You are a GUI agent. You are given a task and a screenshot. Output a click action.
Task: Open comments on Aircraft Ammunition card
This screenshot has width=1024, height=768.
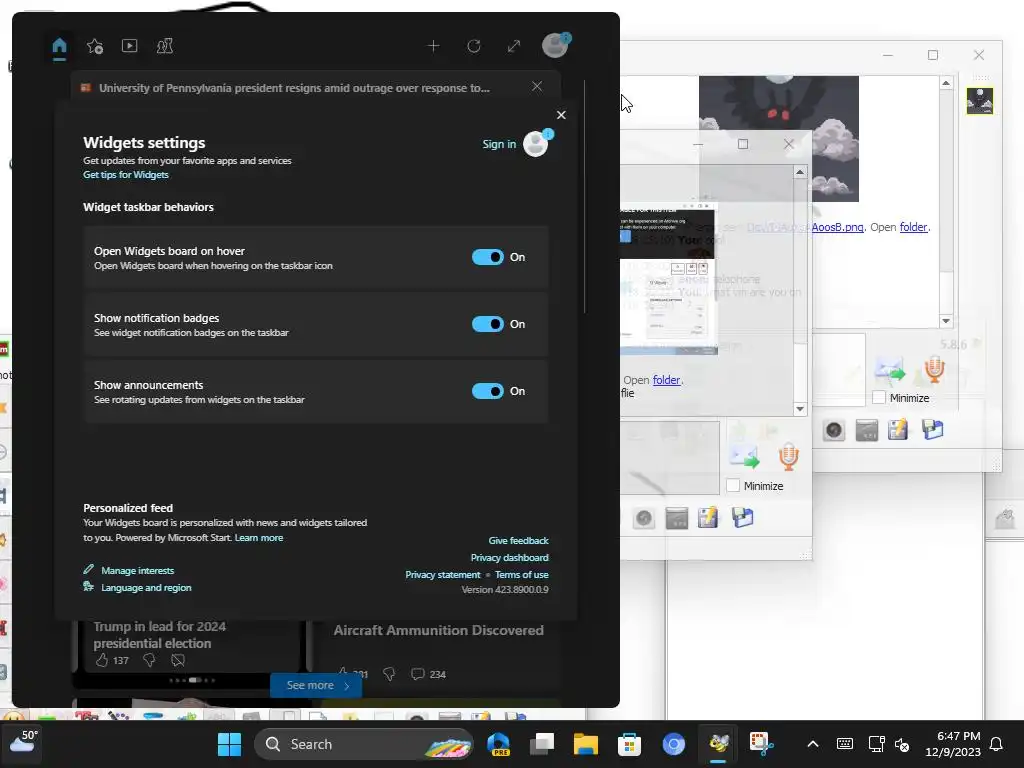point(417,674)
